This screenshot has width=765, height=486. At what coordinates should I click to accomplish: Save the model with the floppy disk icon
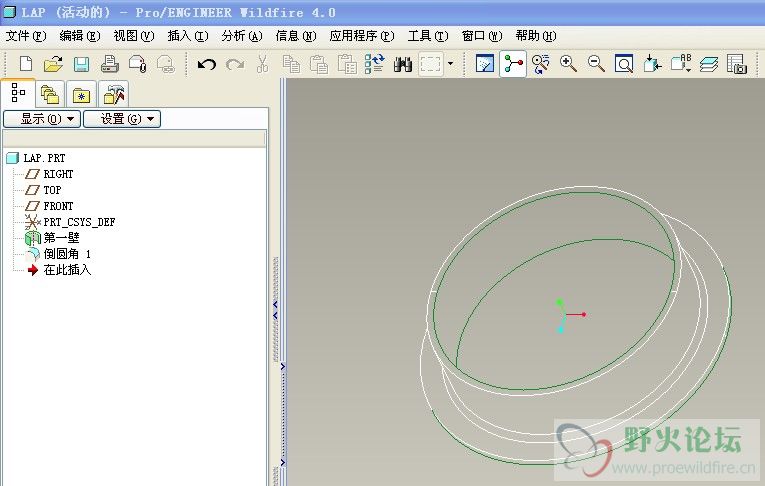click(x=81, y=64)
